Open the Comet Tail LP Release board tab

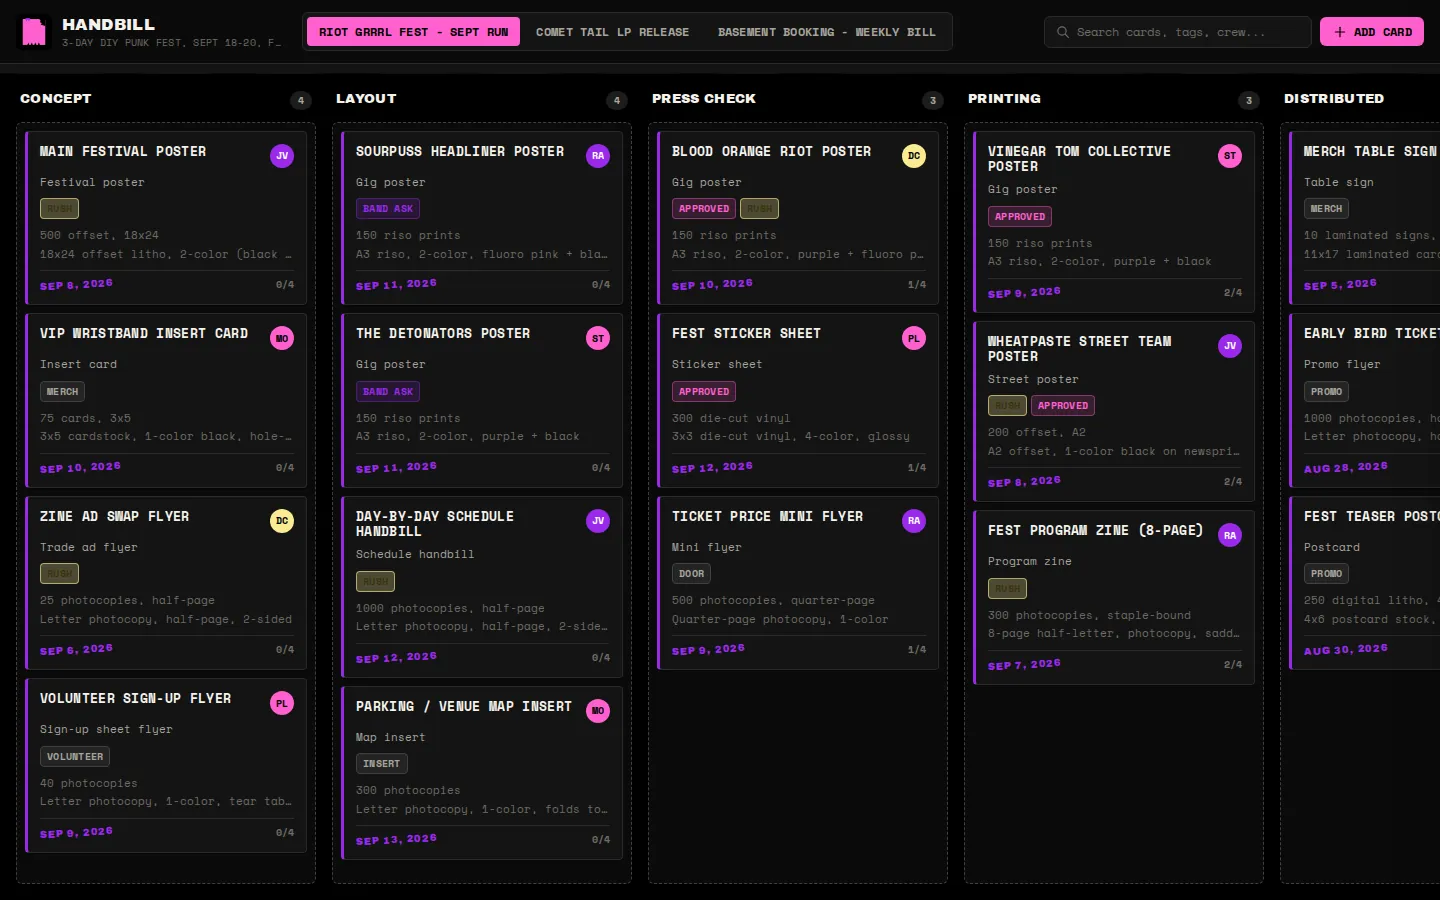pos(612,32)
